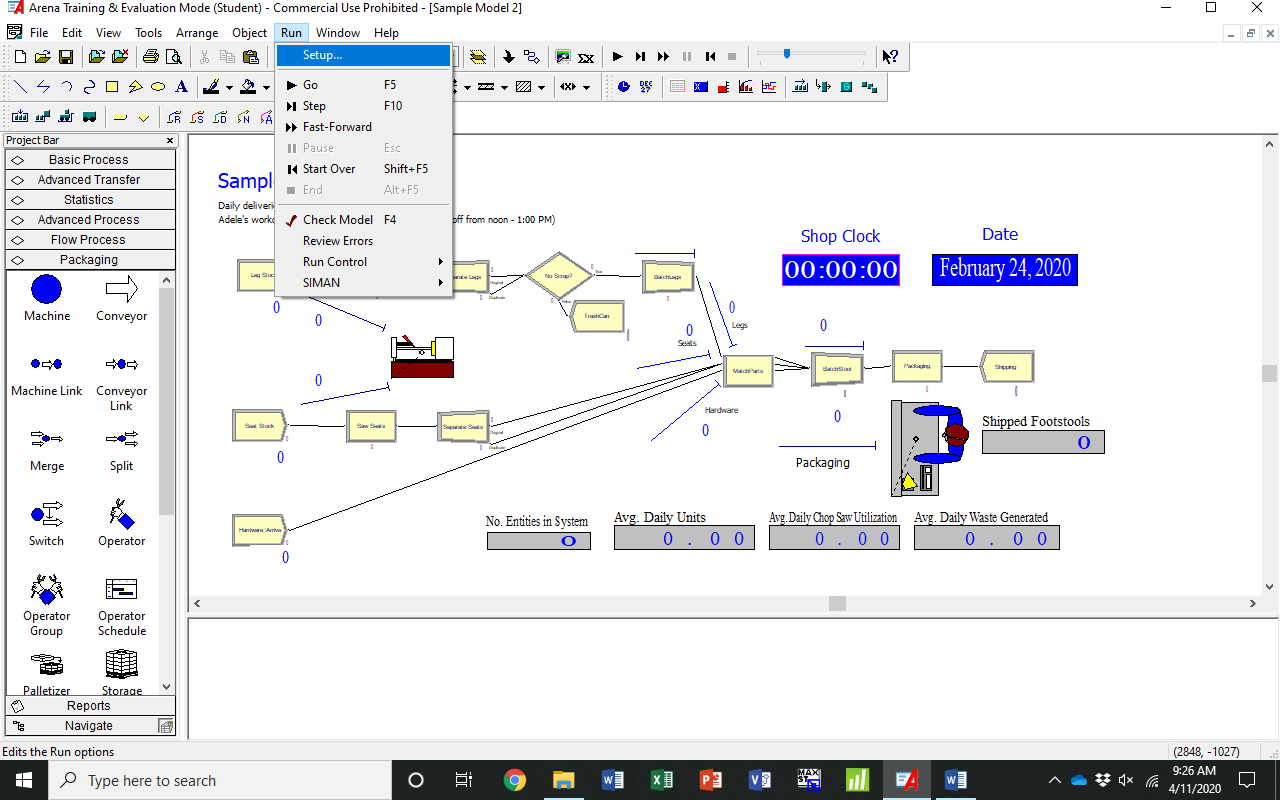The height and width of the screenshot is (800, 1280).
Task: Choose Review Errors from Run menu
Action: (365, 240)
